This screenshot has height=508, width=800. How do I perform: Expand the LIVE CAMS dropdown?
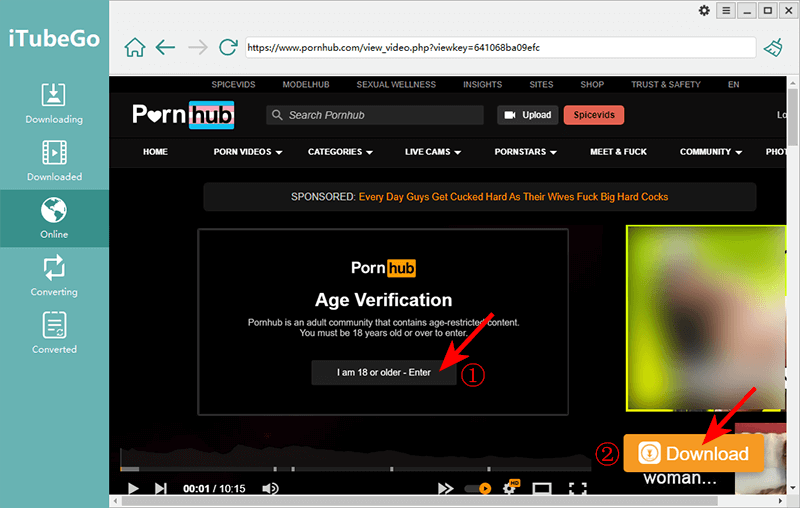tap(433, 152)
